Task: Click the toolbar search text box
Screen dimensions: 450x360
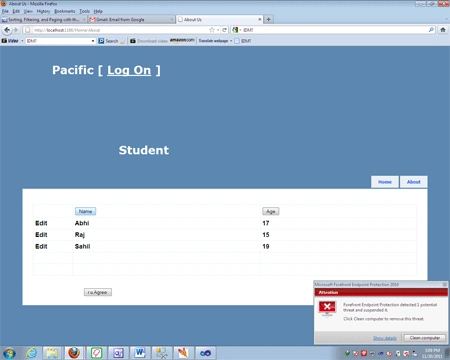Action: [58, 41]
